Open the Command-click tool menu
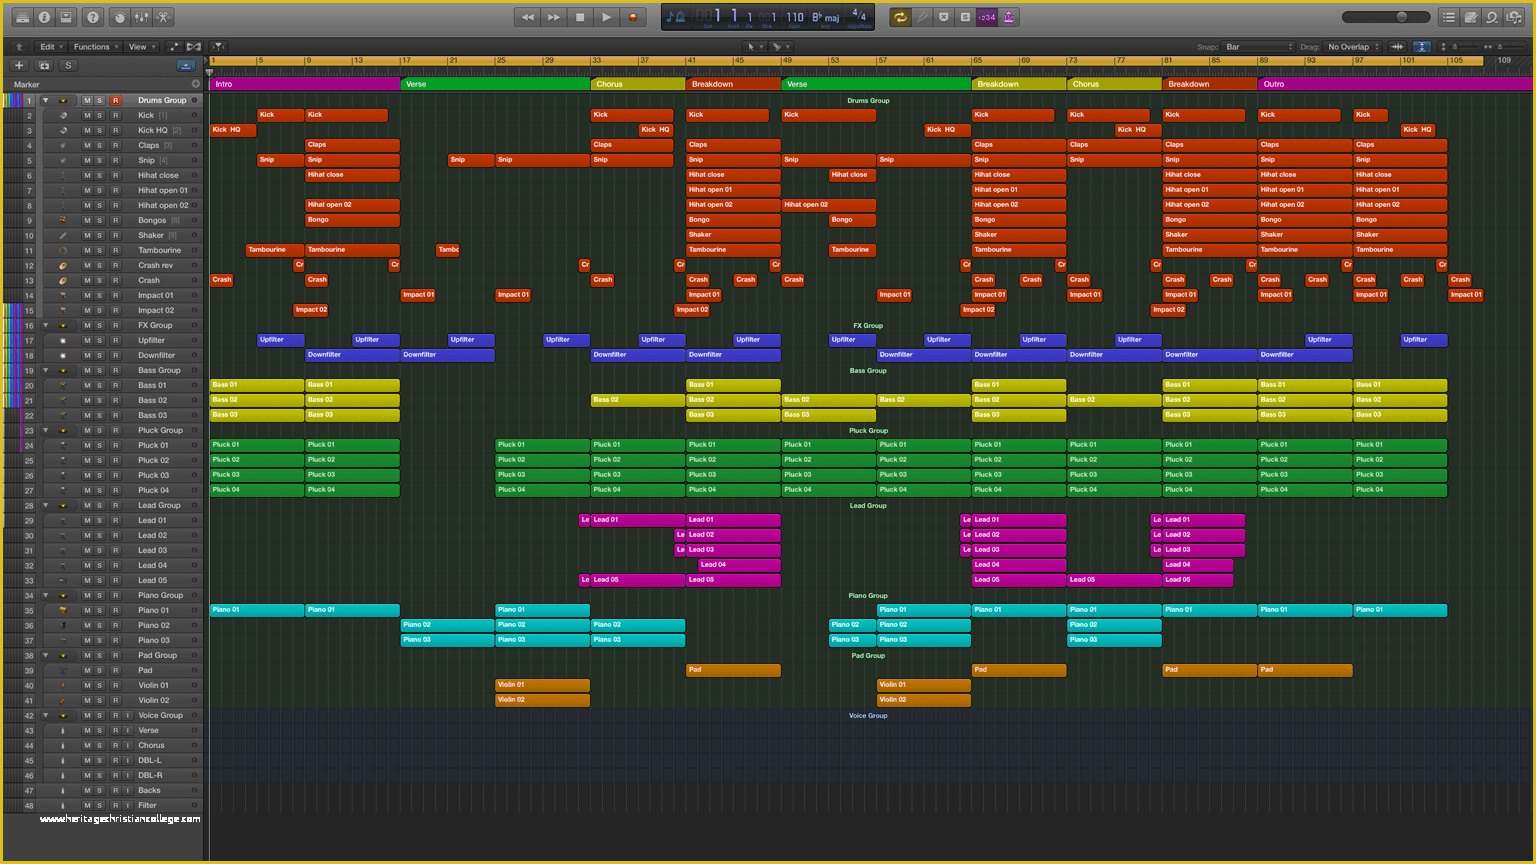1536x864 pixels. click(779, 47)
